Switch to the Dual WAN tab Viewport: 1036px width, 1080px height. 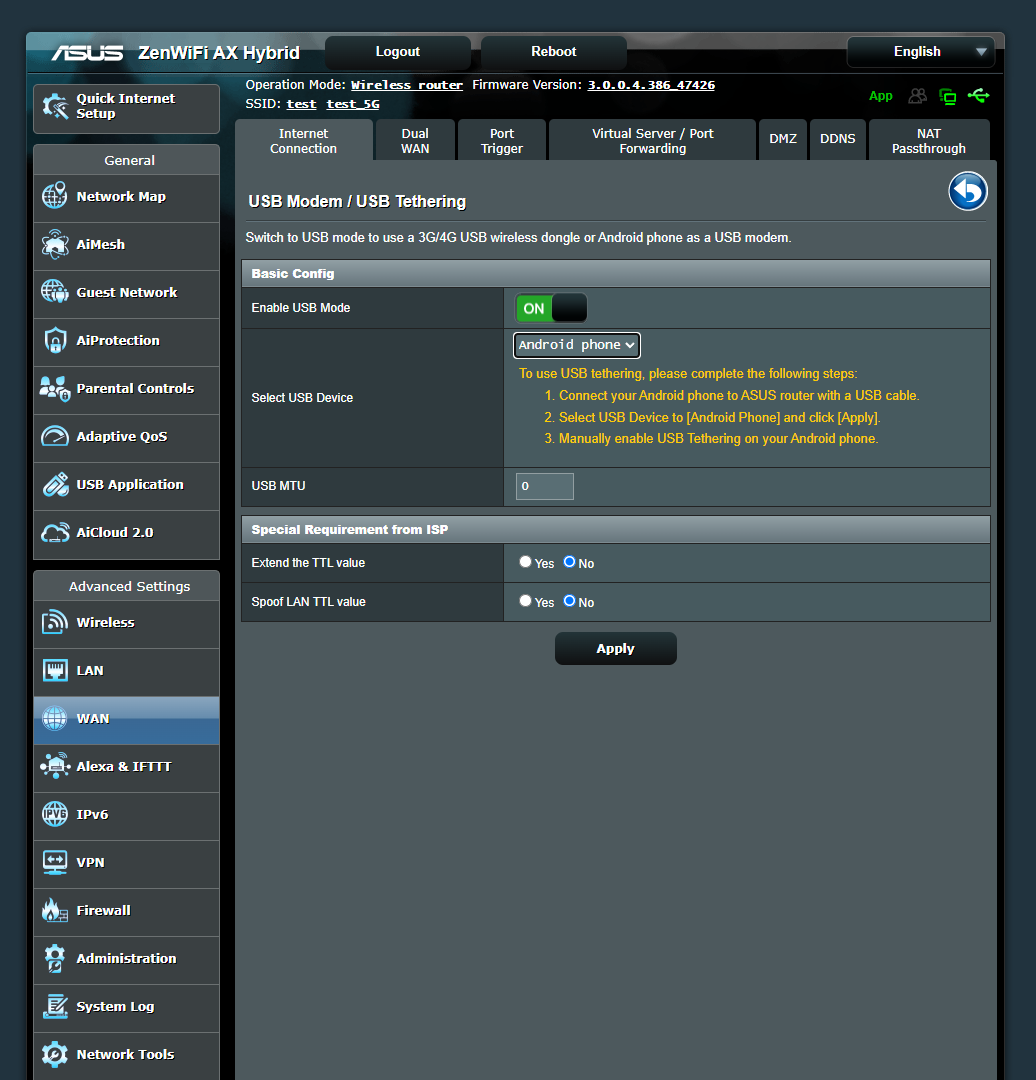(414, 139)
